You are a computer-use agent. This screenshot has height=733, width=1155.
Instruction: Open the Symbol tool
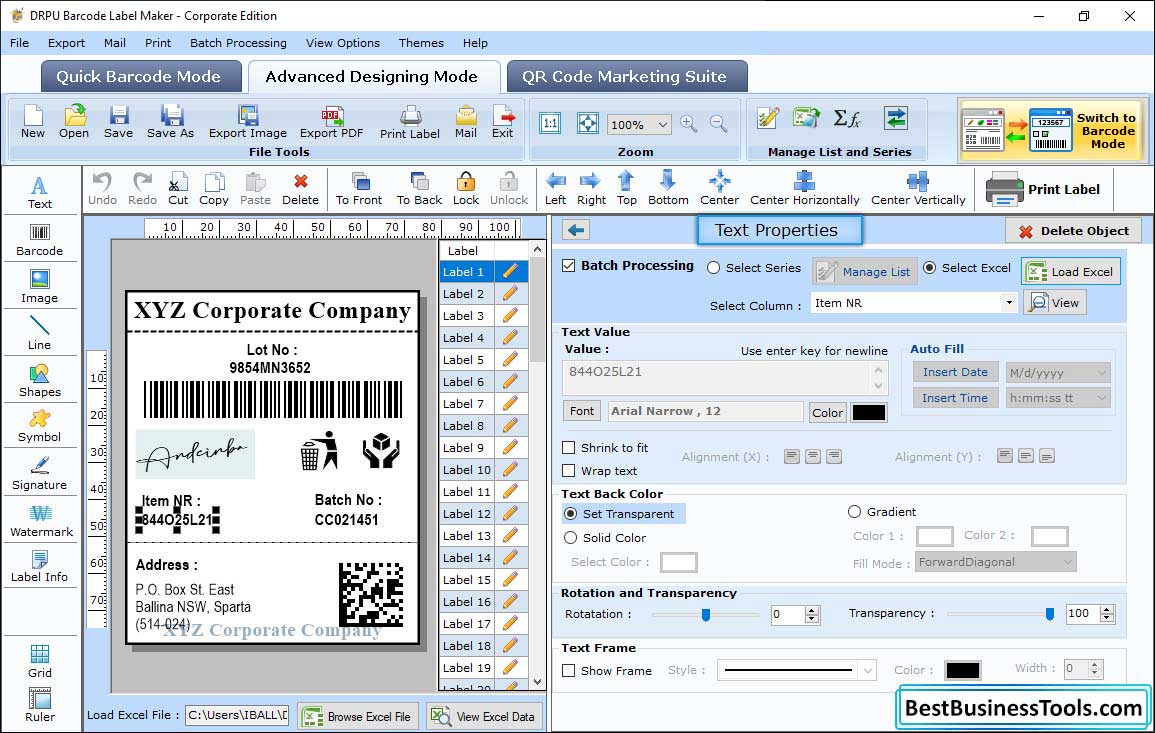(40, 427)
